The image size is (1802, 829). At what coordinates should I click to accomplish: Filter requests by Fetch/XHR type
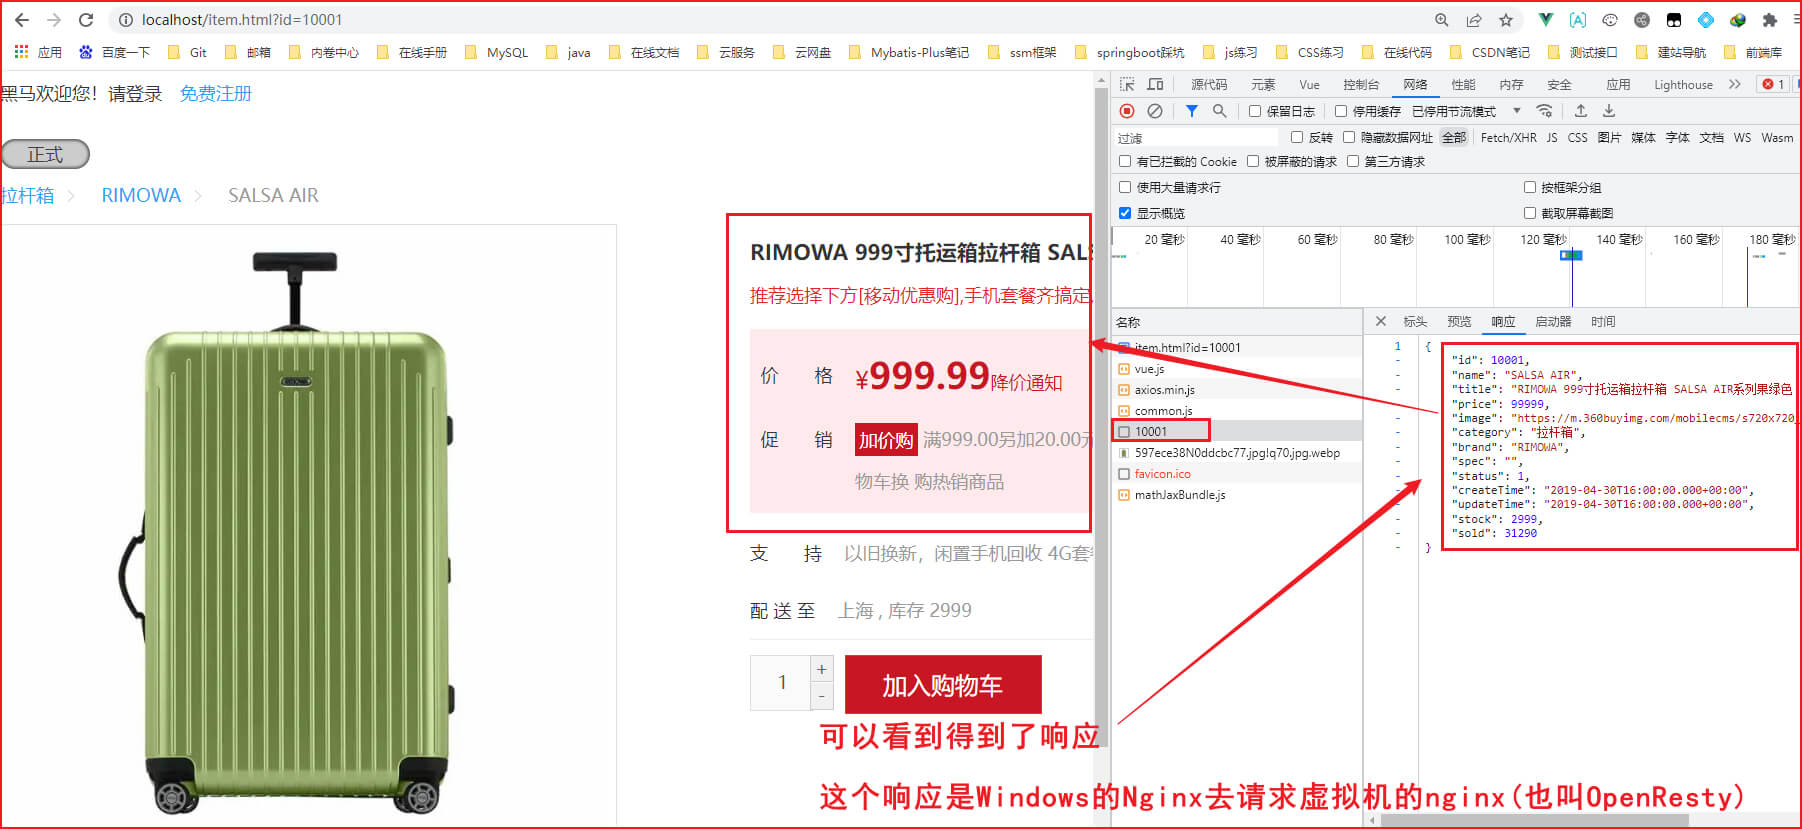coord(1508,137)
